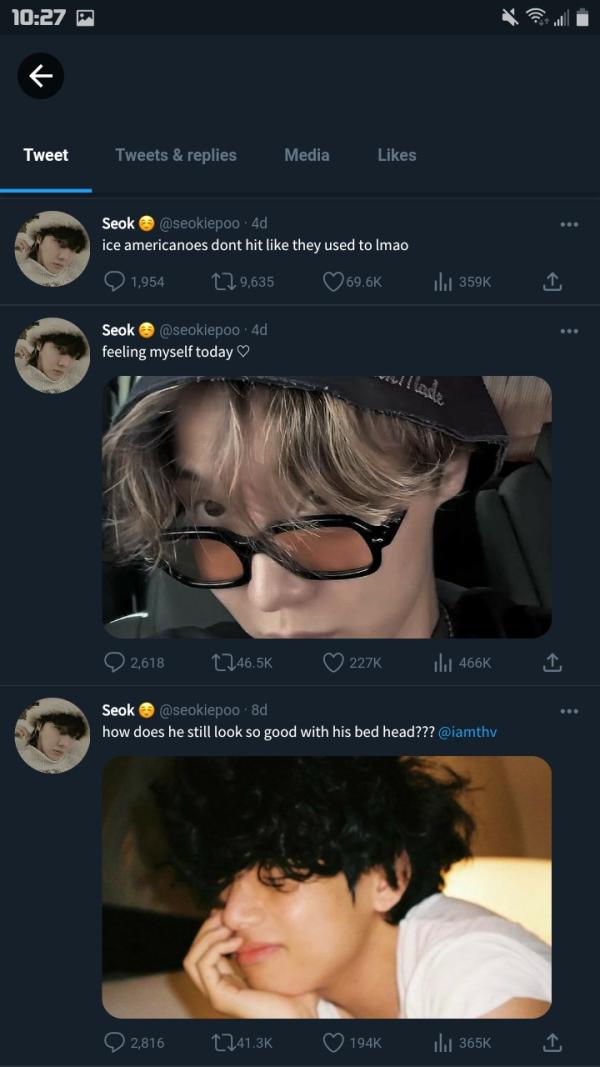Open more options on 'feeling myself today' tweet
The width and height of the screenshot is (600, 1067).
569,331
